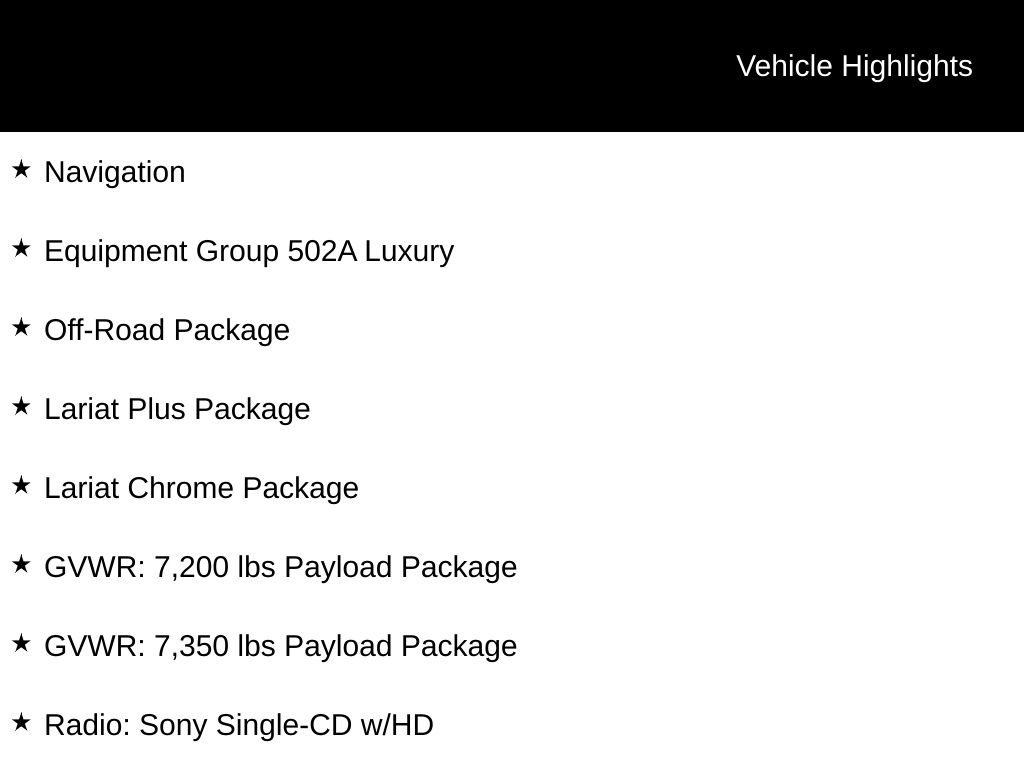Select the GVWR 7,200 lbs Payload Package text
Image resolution: width=1024 pixels, height=768 pixels.
pyautogui.click(x=281, y=568)
